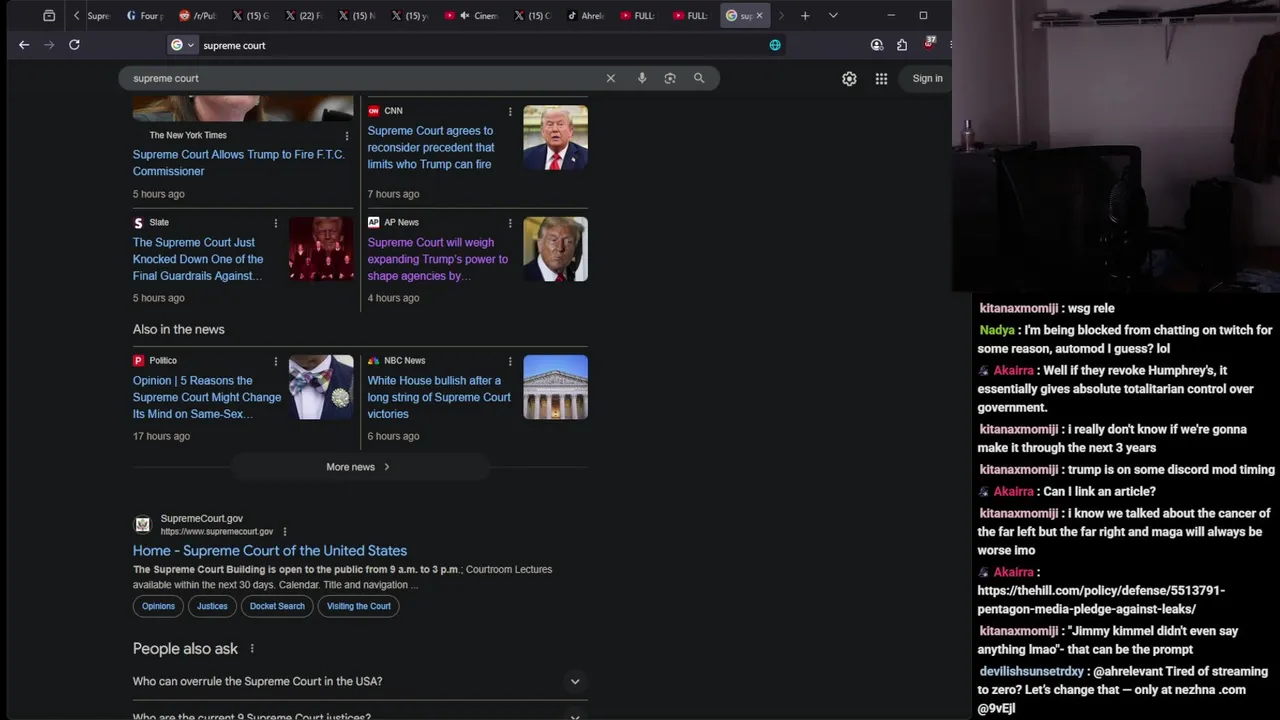Viewport: 1280px width, 720px height.
Task: Open options menu for the Politico story
Action: tap(276, 361)
